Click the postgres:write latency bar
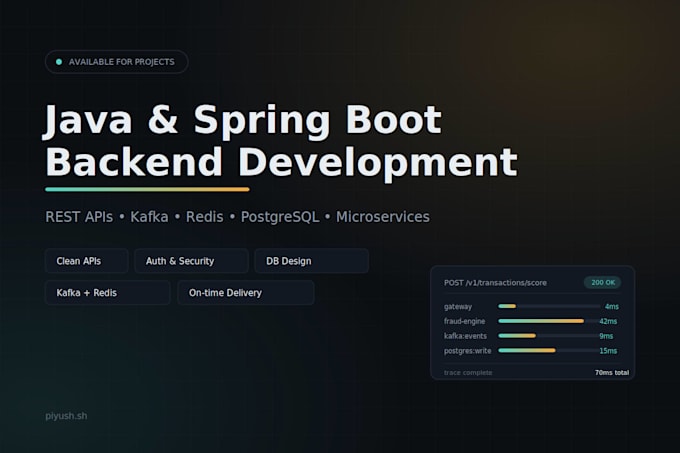680x453 pixels. pyautogui.click(x=549, y=351)
